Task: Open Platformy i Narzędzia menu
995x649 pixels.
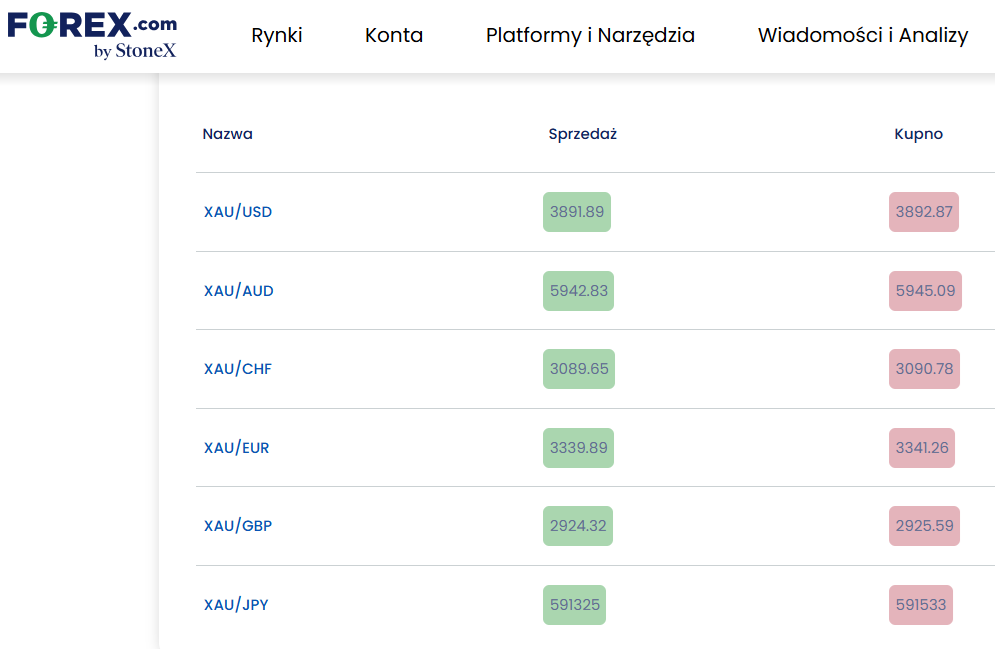Action: point(590,36)
